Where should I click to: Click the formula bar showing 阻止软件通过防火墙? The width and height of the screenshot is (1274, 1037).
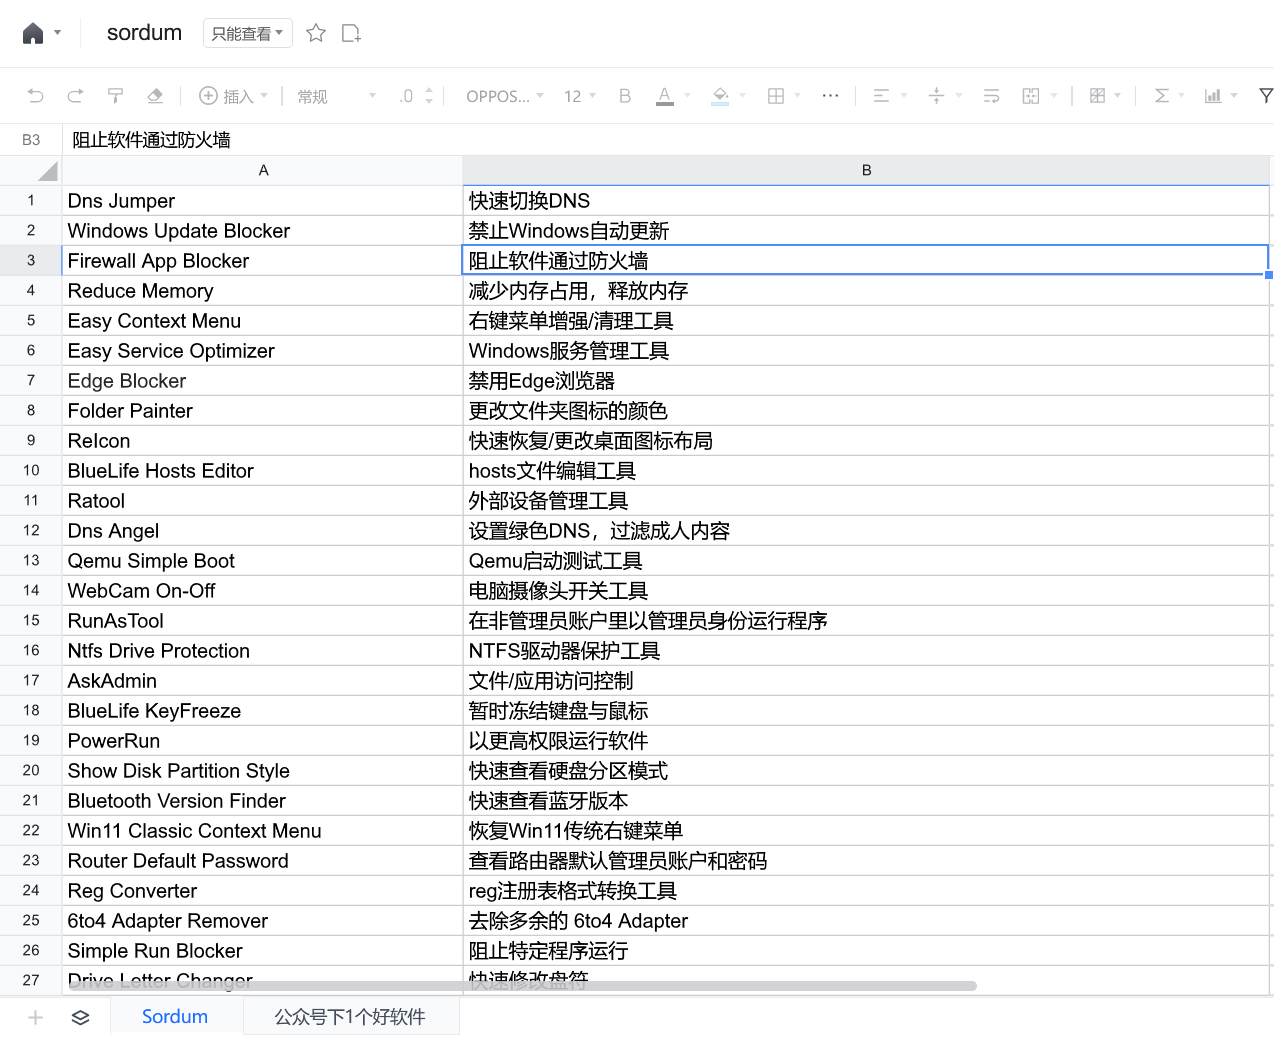click(x=668, y=140)
